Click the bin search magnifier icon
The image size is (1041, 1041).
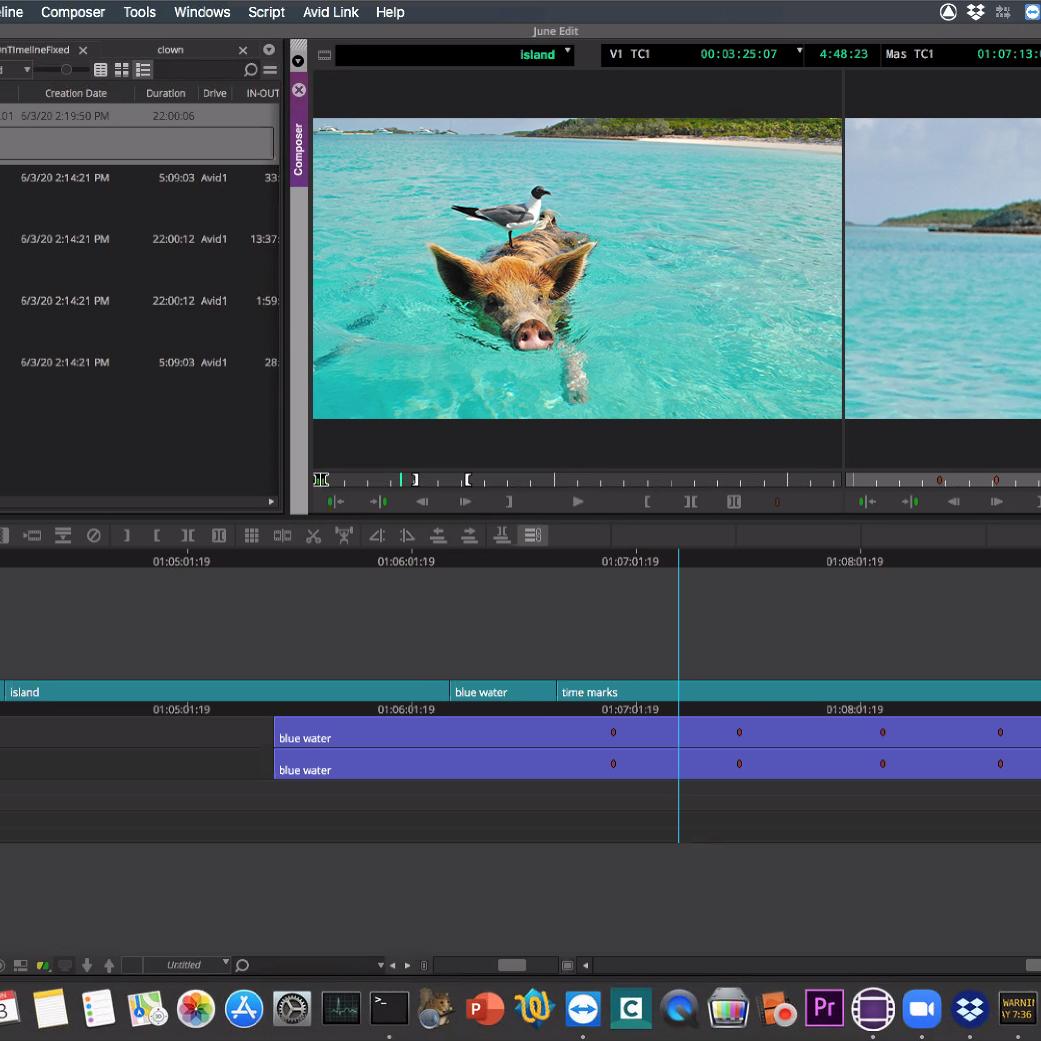click(250, 70)
